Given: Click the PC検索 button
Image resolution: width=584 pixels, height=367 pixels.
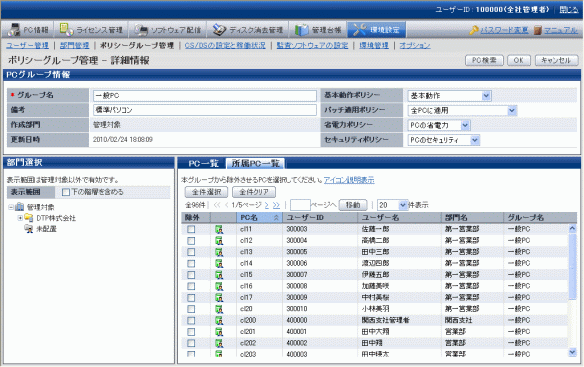Looking at the screenshot, I should point(484,60).
